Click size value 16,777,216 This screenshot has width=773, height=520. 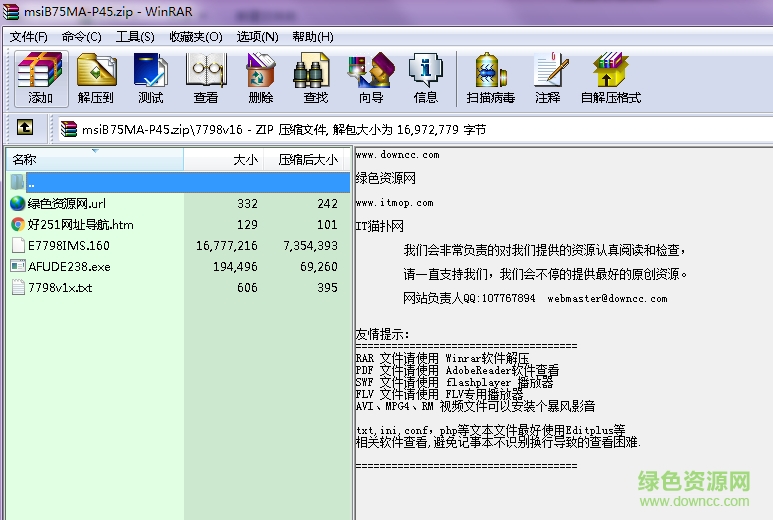point(227,245)
